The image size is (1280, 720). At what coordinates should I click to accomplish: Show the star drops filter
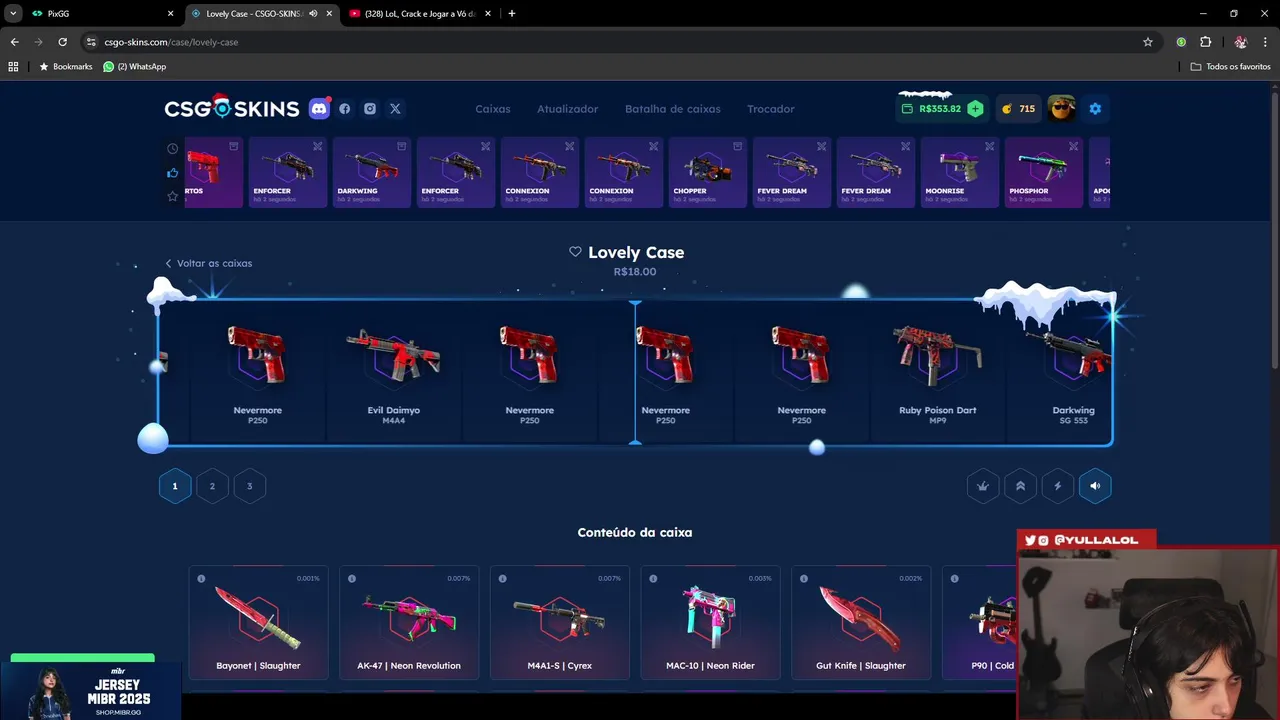(172, 196)
